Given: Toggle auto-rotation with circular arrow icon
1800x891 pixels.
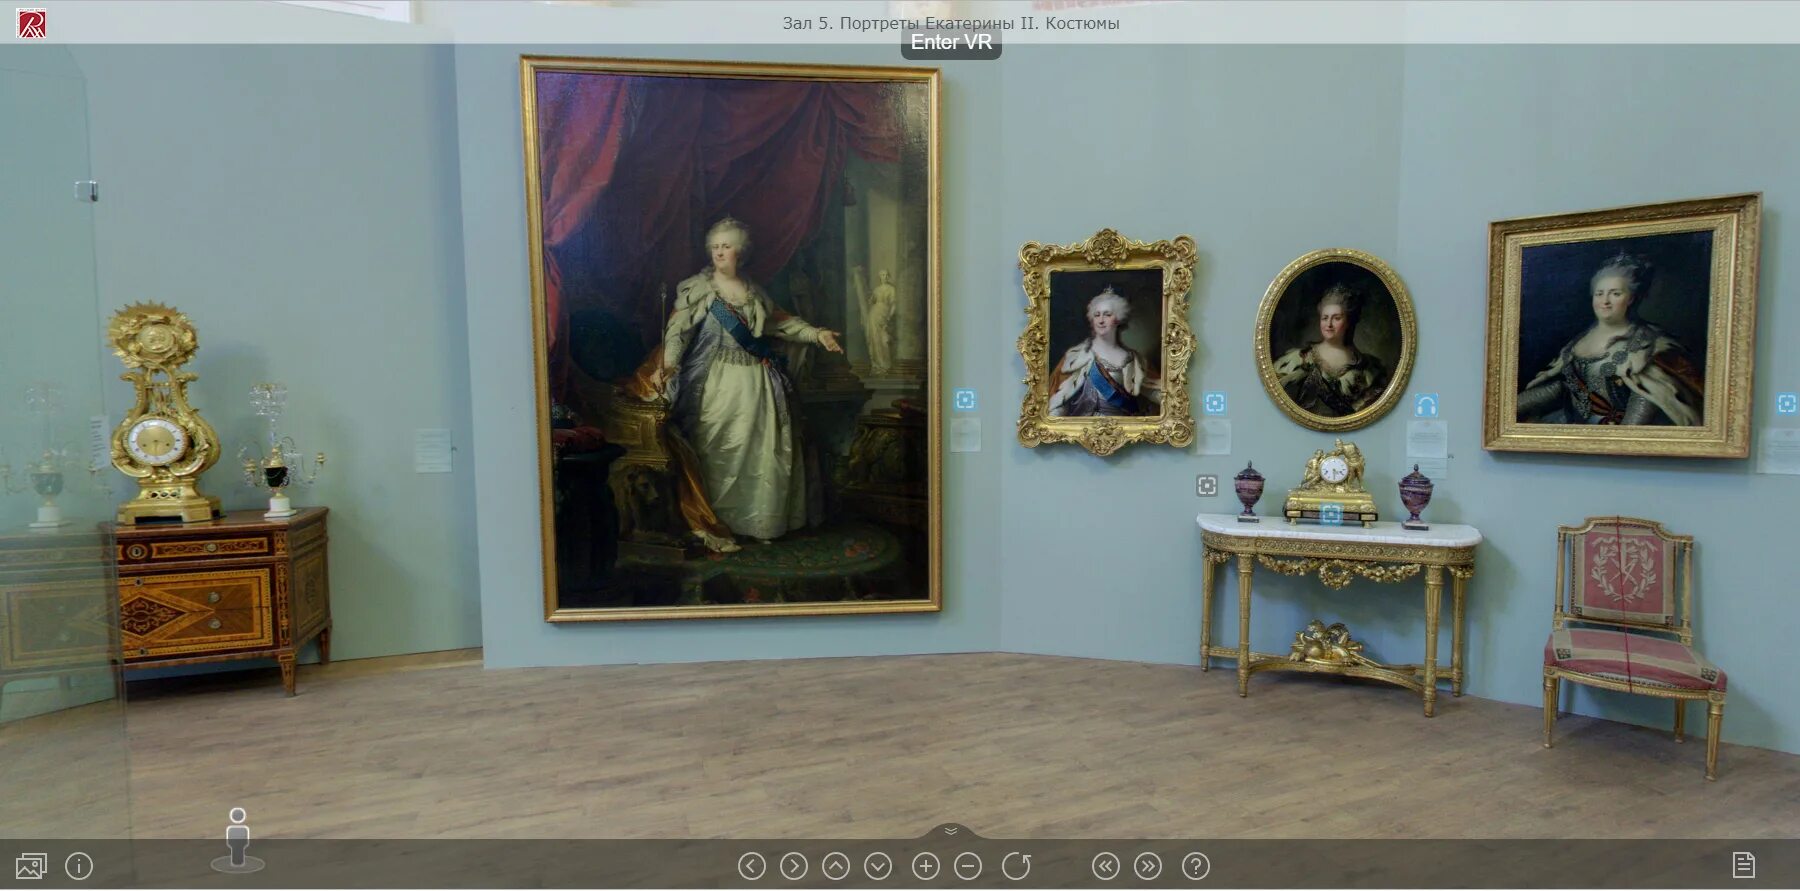Looking at the screenshot, I should (1016, 866).
